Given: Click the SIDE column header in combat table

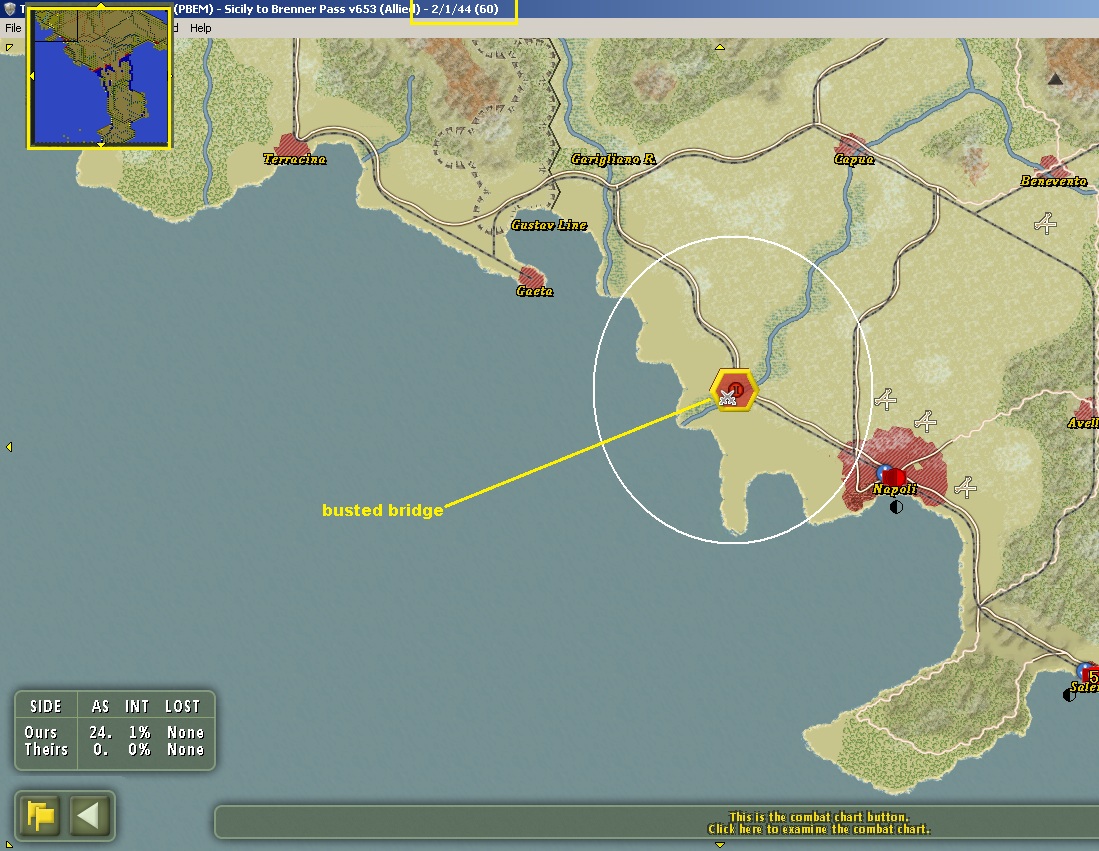Looking at the screenshot, I should click(46, 707).
